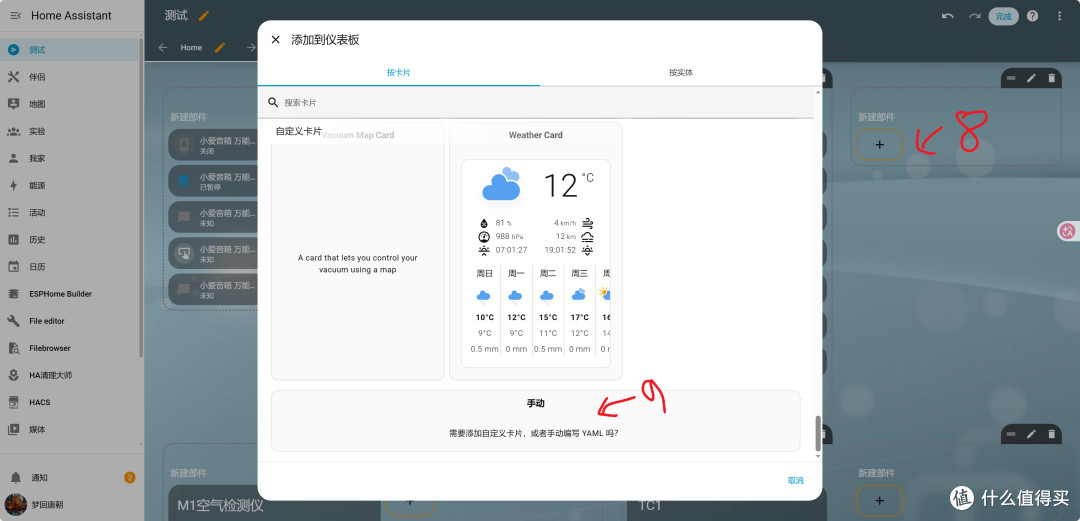Open the three-dot overflow menu

[x=1059, y=16]
